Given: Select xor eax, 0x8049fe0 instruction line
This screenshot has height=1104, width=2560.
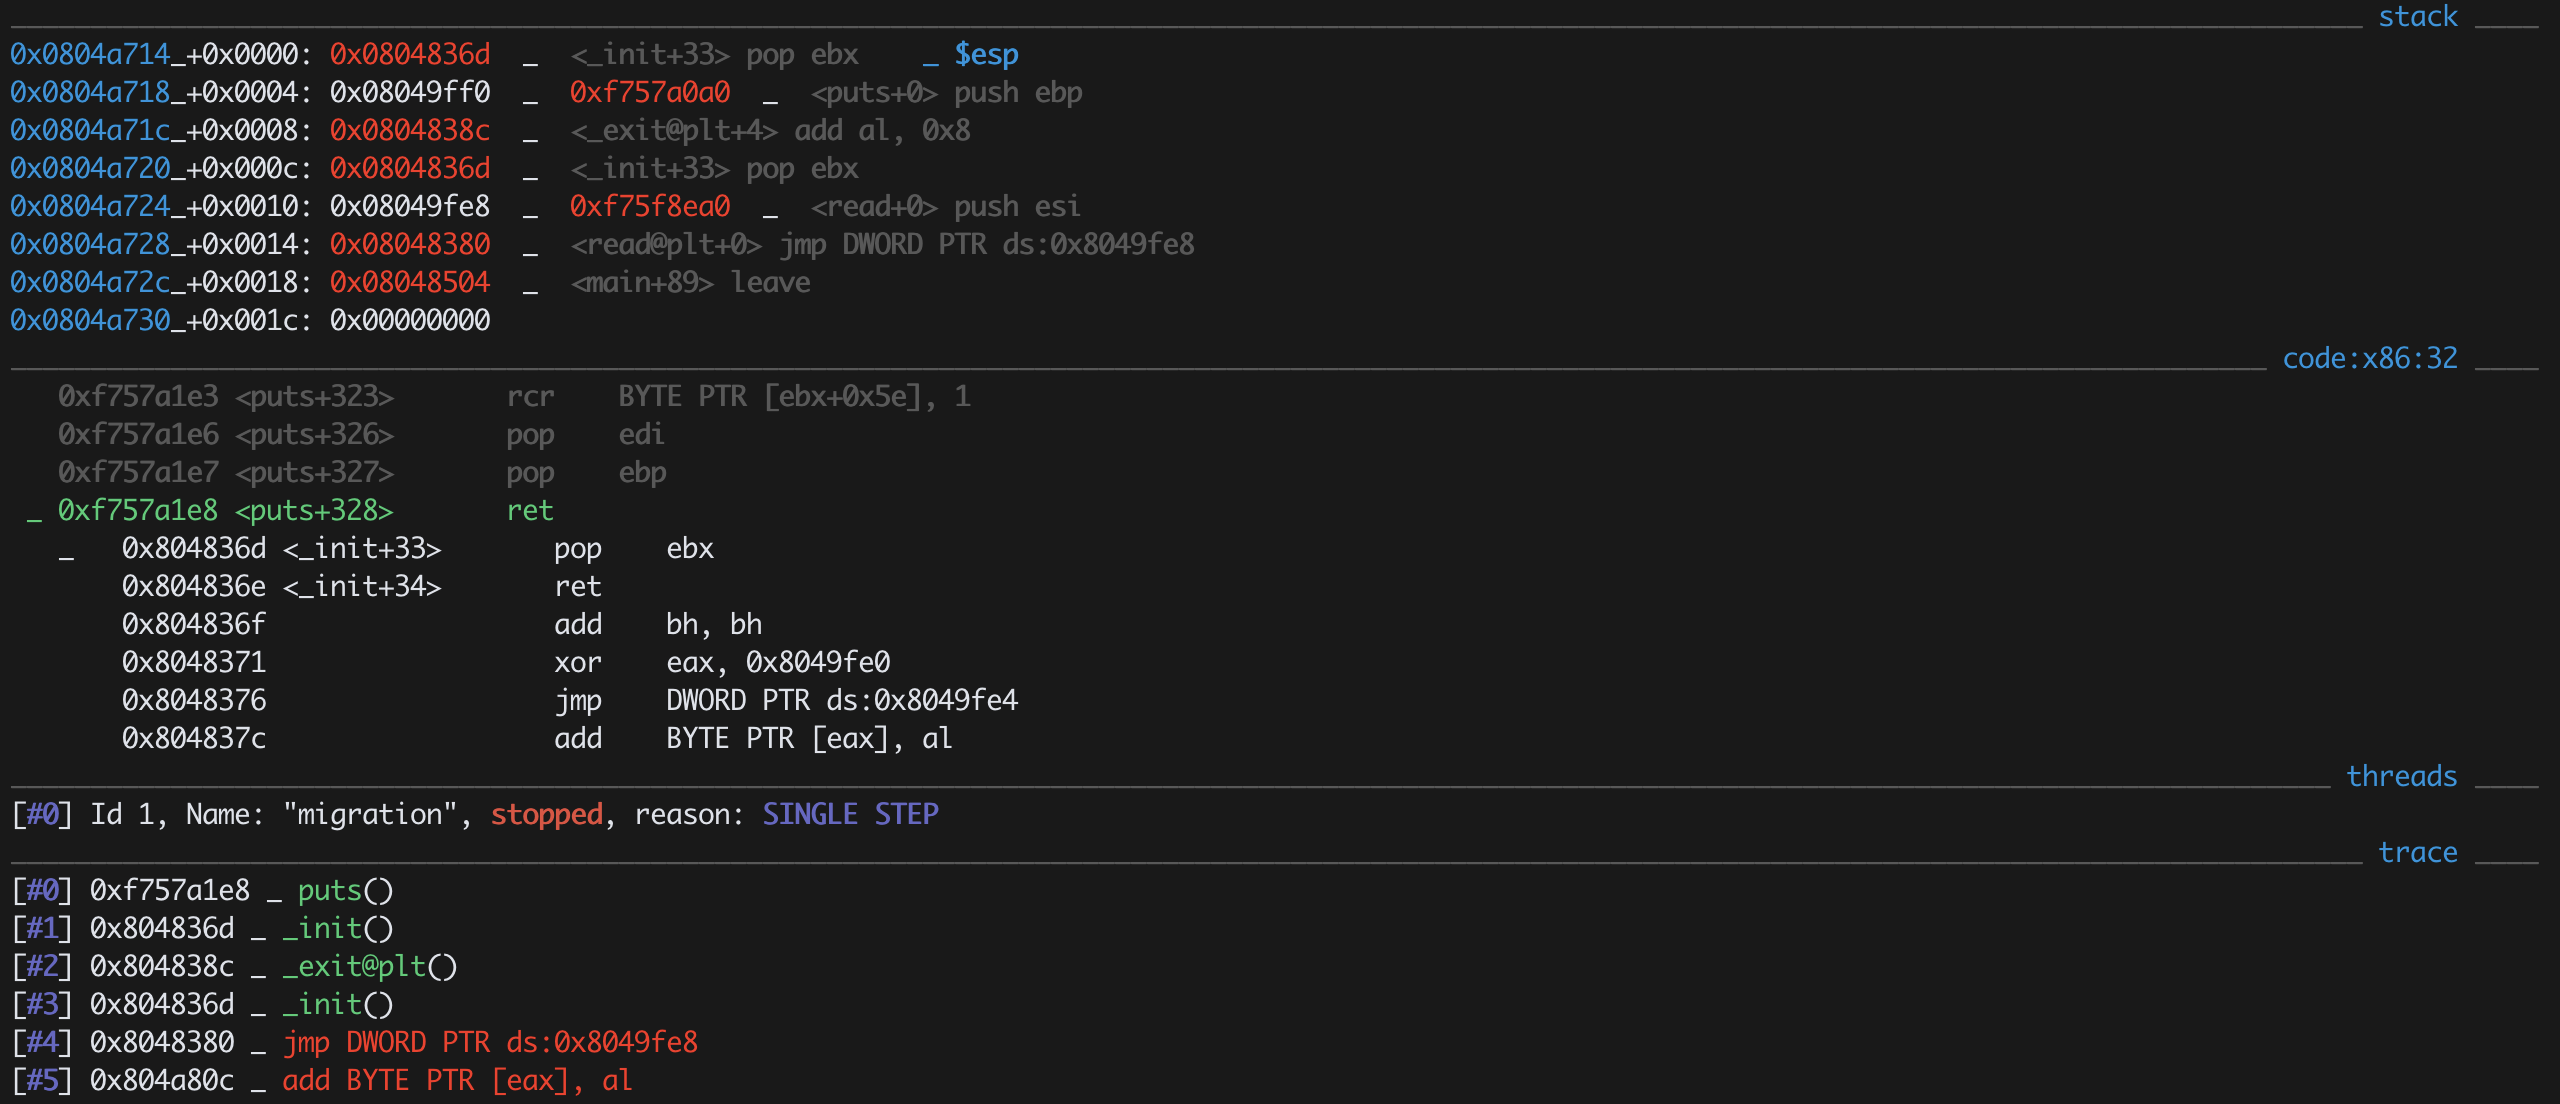Looking at the screenshot, I should [x=506, y=662].
